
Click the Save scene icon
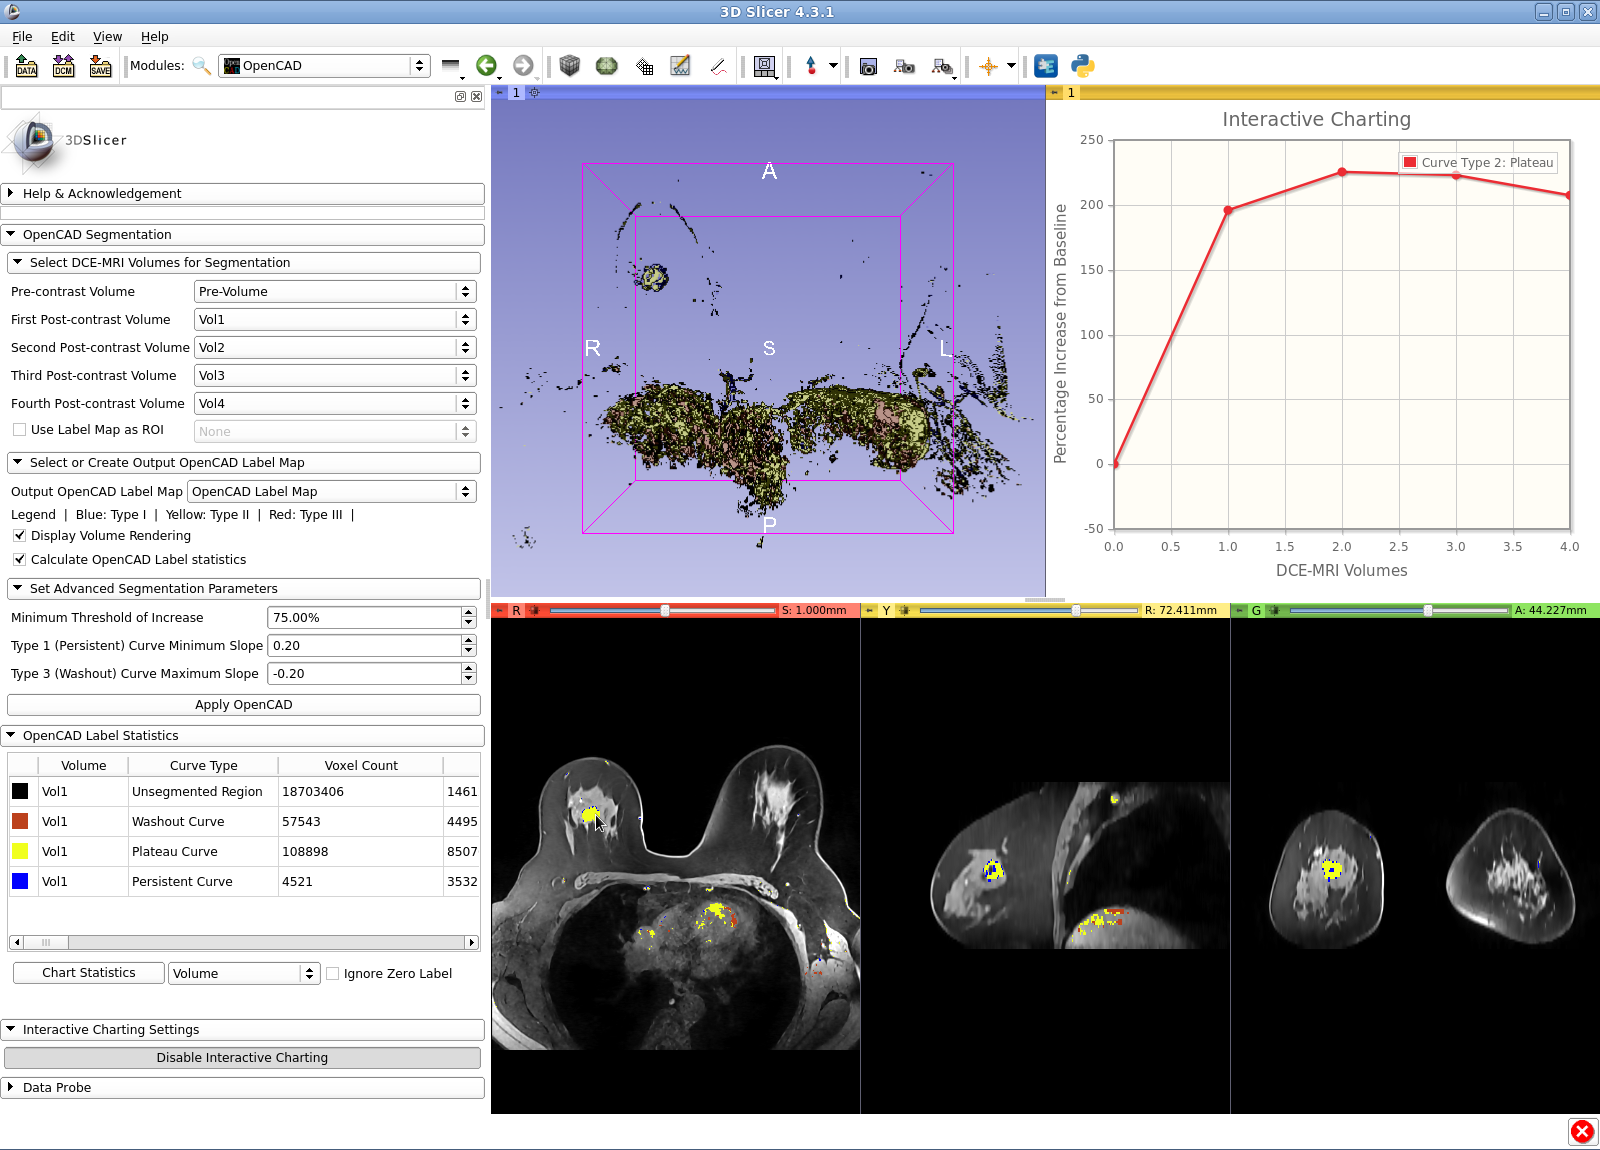pos(100,66)
